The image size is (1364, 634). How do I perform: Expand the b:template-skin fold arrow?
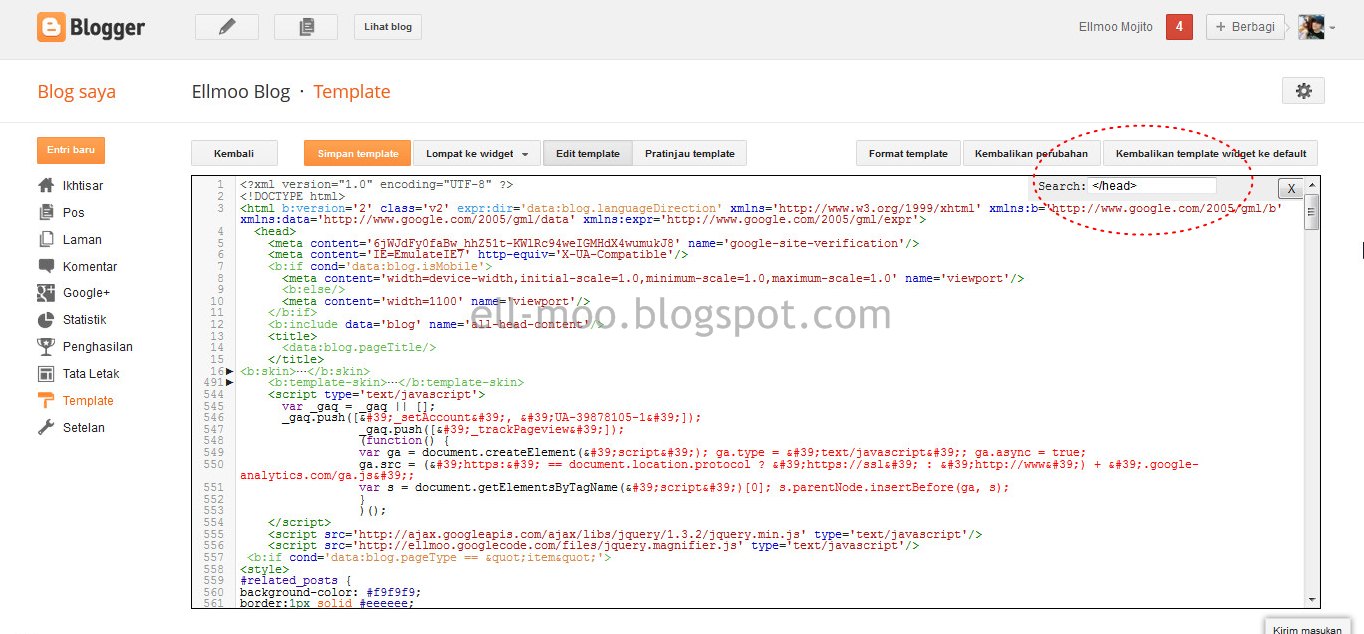point(230,382)
